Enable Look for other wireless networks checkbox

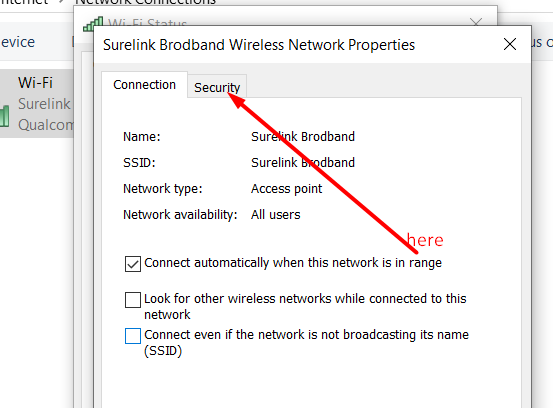click(x=133, y=300)
